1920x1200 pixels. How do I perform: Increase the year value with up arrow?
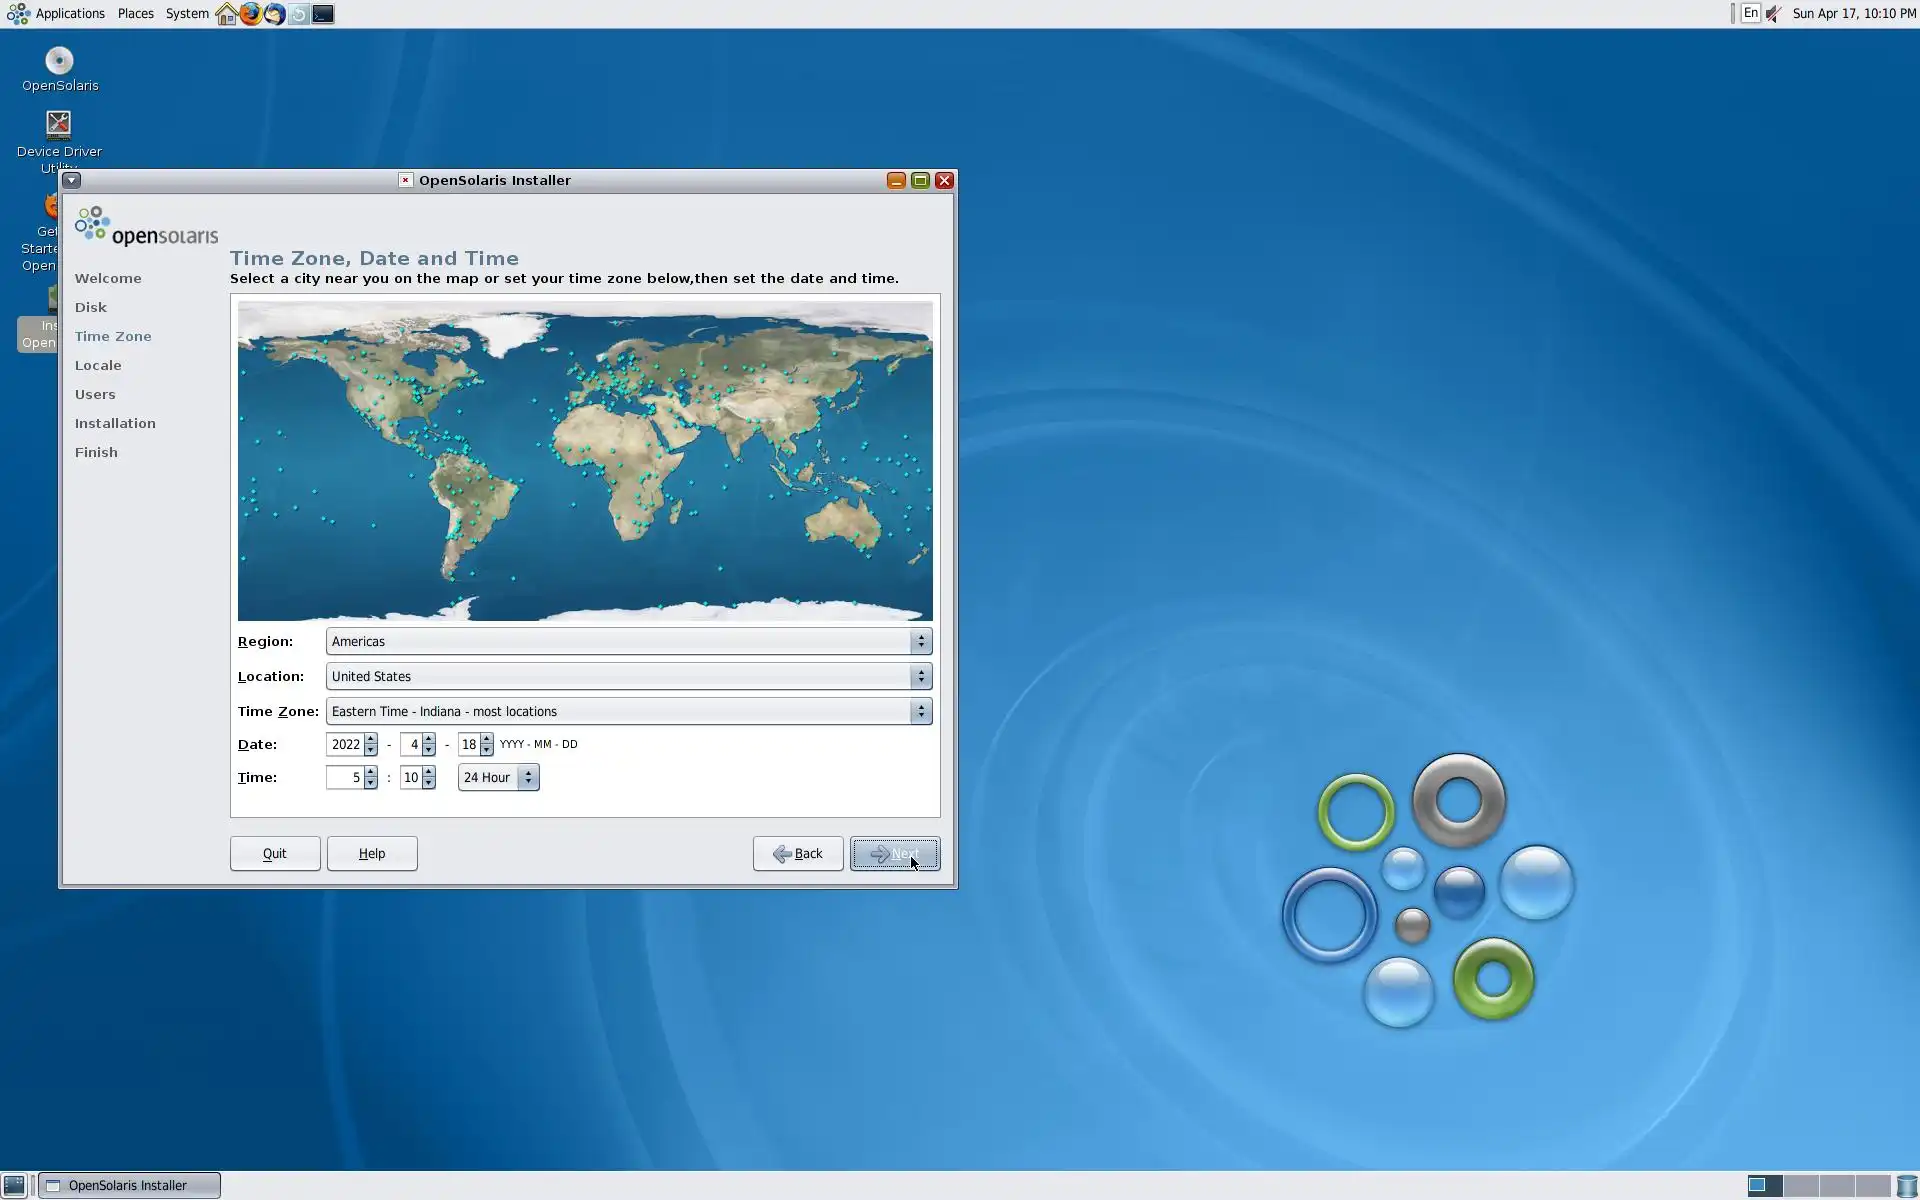[x=371, y=739]
